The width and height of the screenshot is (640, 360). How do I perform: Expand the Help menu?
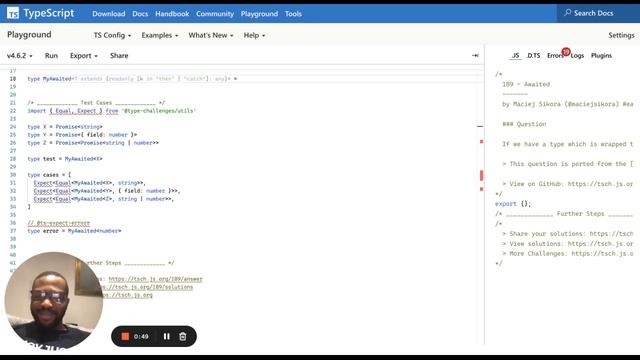[254, 36]
